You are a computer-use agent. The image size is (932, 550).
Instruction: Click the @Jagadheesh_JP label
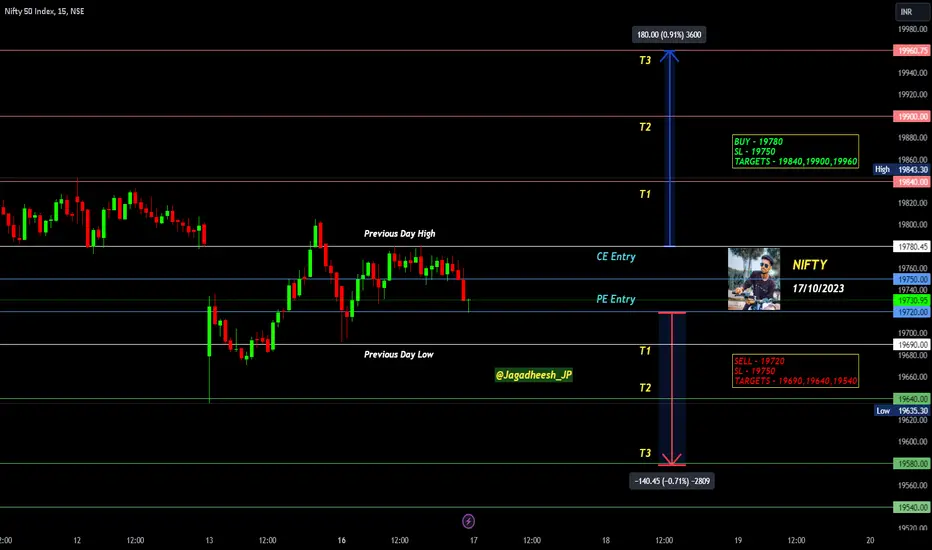534,375
